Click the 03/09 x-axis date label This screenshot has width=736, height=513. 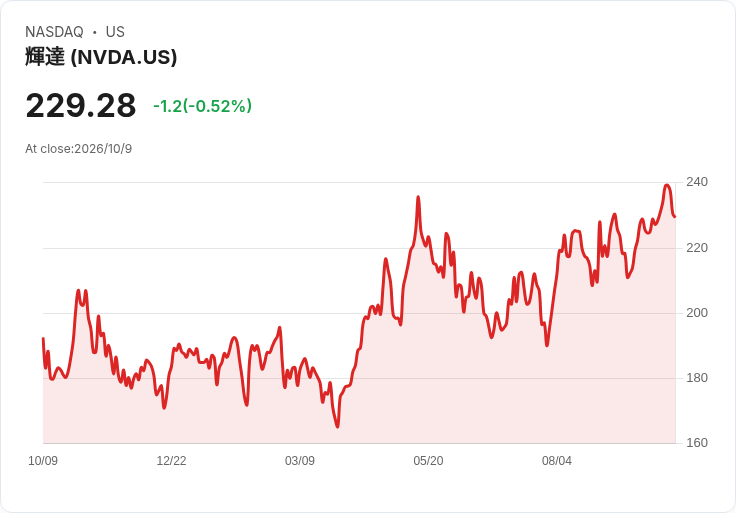tap(299, 461)
